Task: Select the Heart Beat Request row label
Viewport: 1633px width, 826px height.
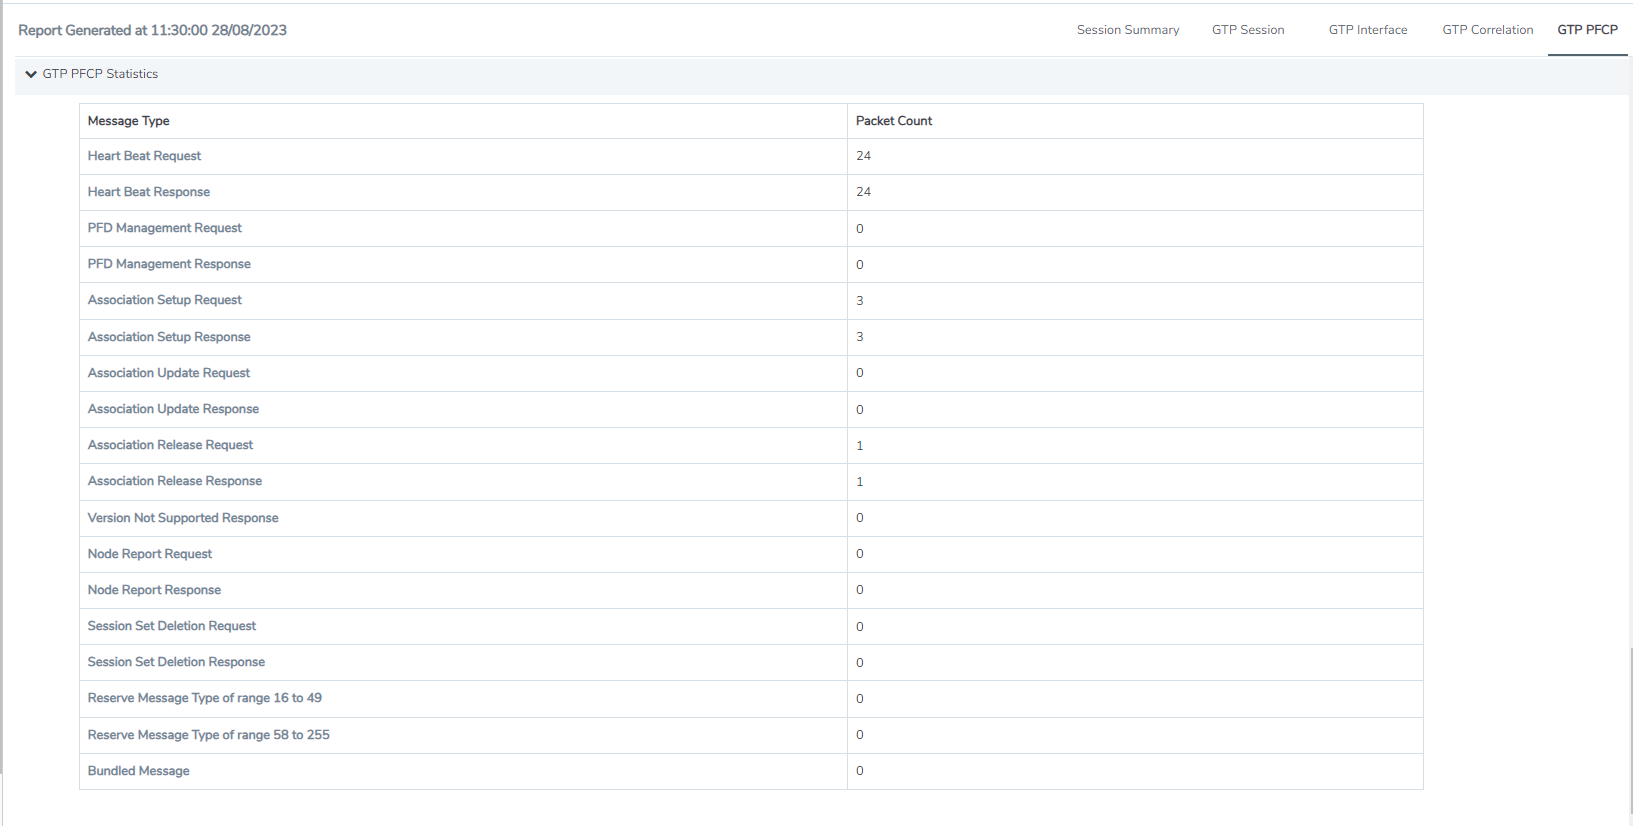Action: coord(144,156)
